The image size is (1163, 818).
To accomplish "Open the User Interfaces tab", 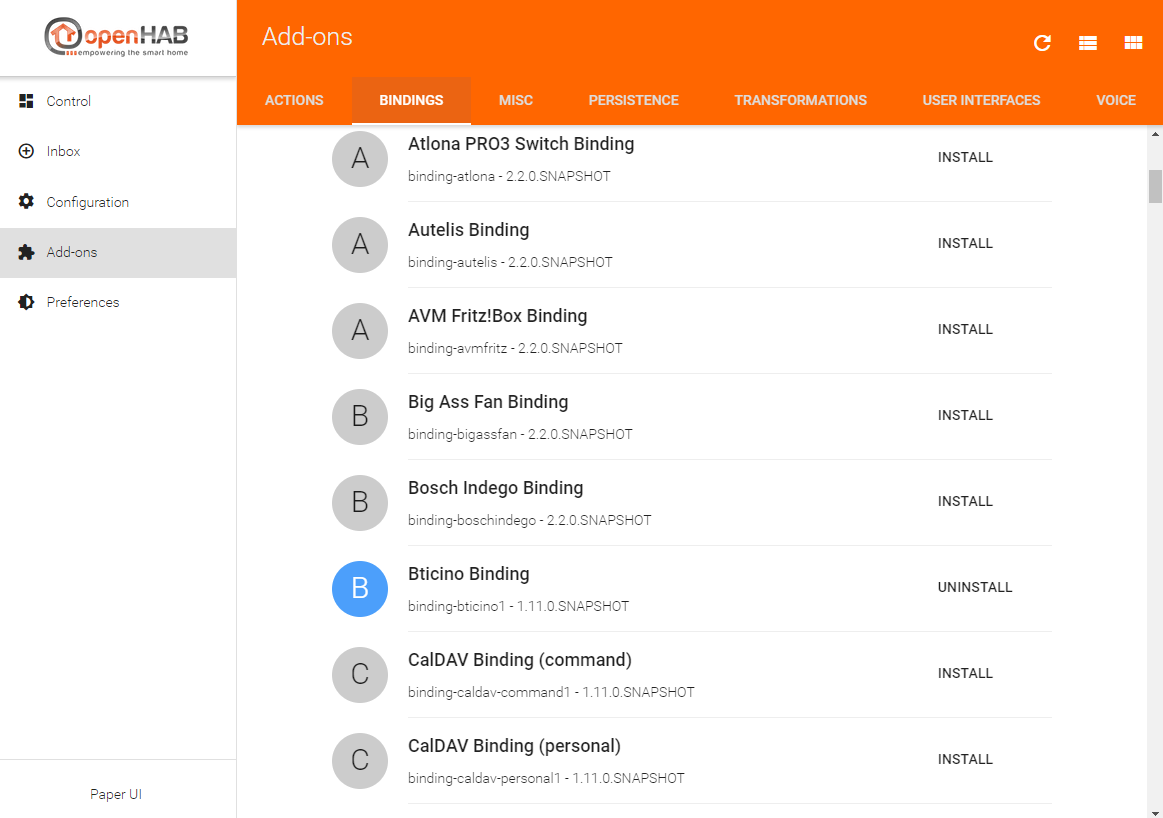I will [x=981, y=100].
